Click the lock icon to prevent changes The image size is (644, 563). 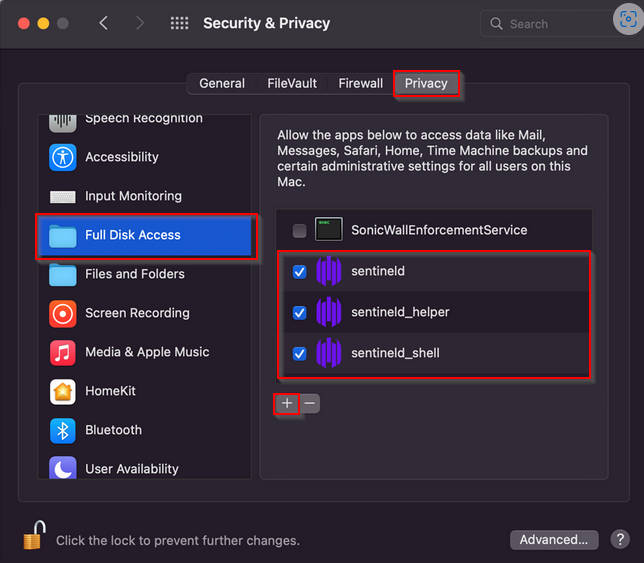coord(34,535)
